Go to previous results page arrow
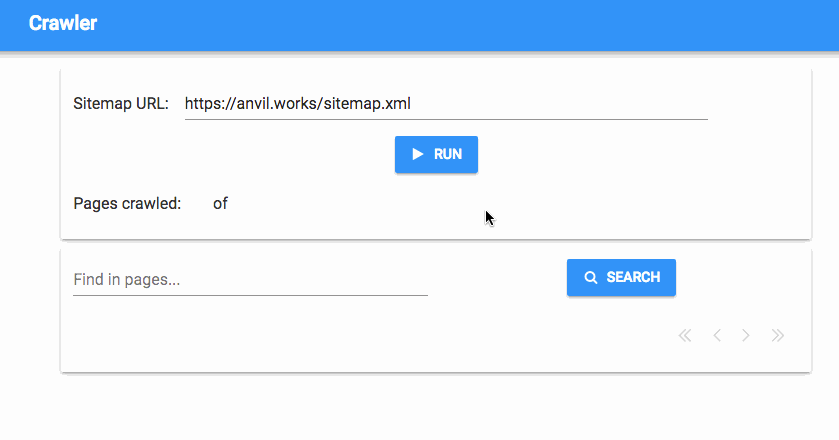The height and width of the screenshot is (440, 839). (717, 336)
